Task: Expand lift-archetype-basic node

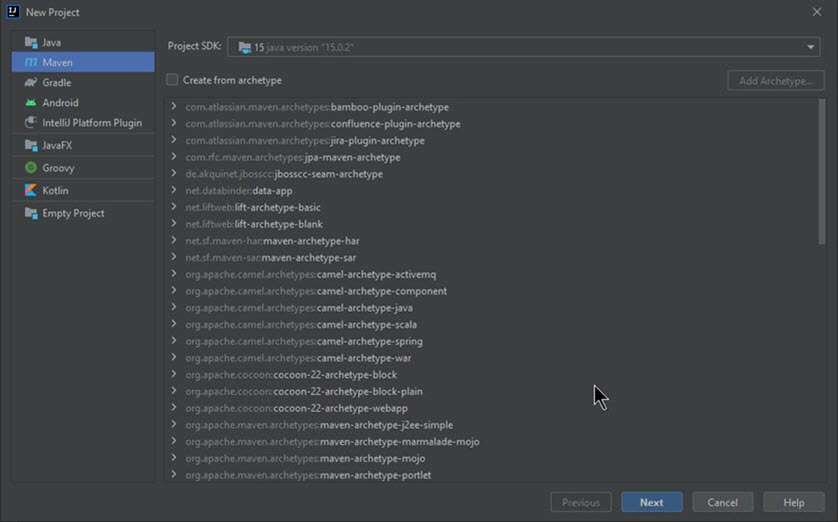Action: [x=174, y=207]
